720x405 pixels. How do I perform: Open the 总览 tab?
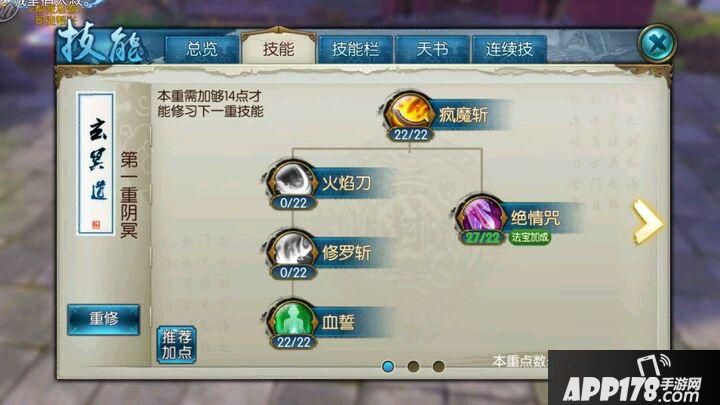pyautogui.click(x=202, y=49)
